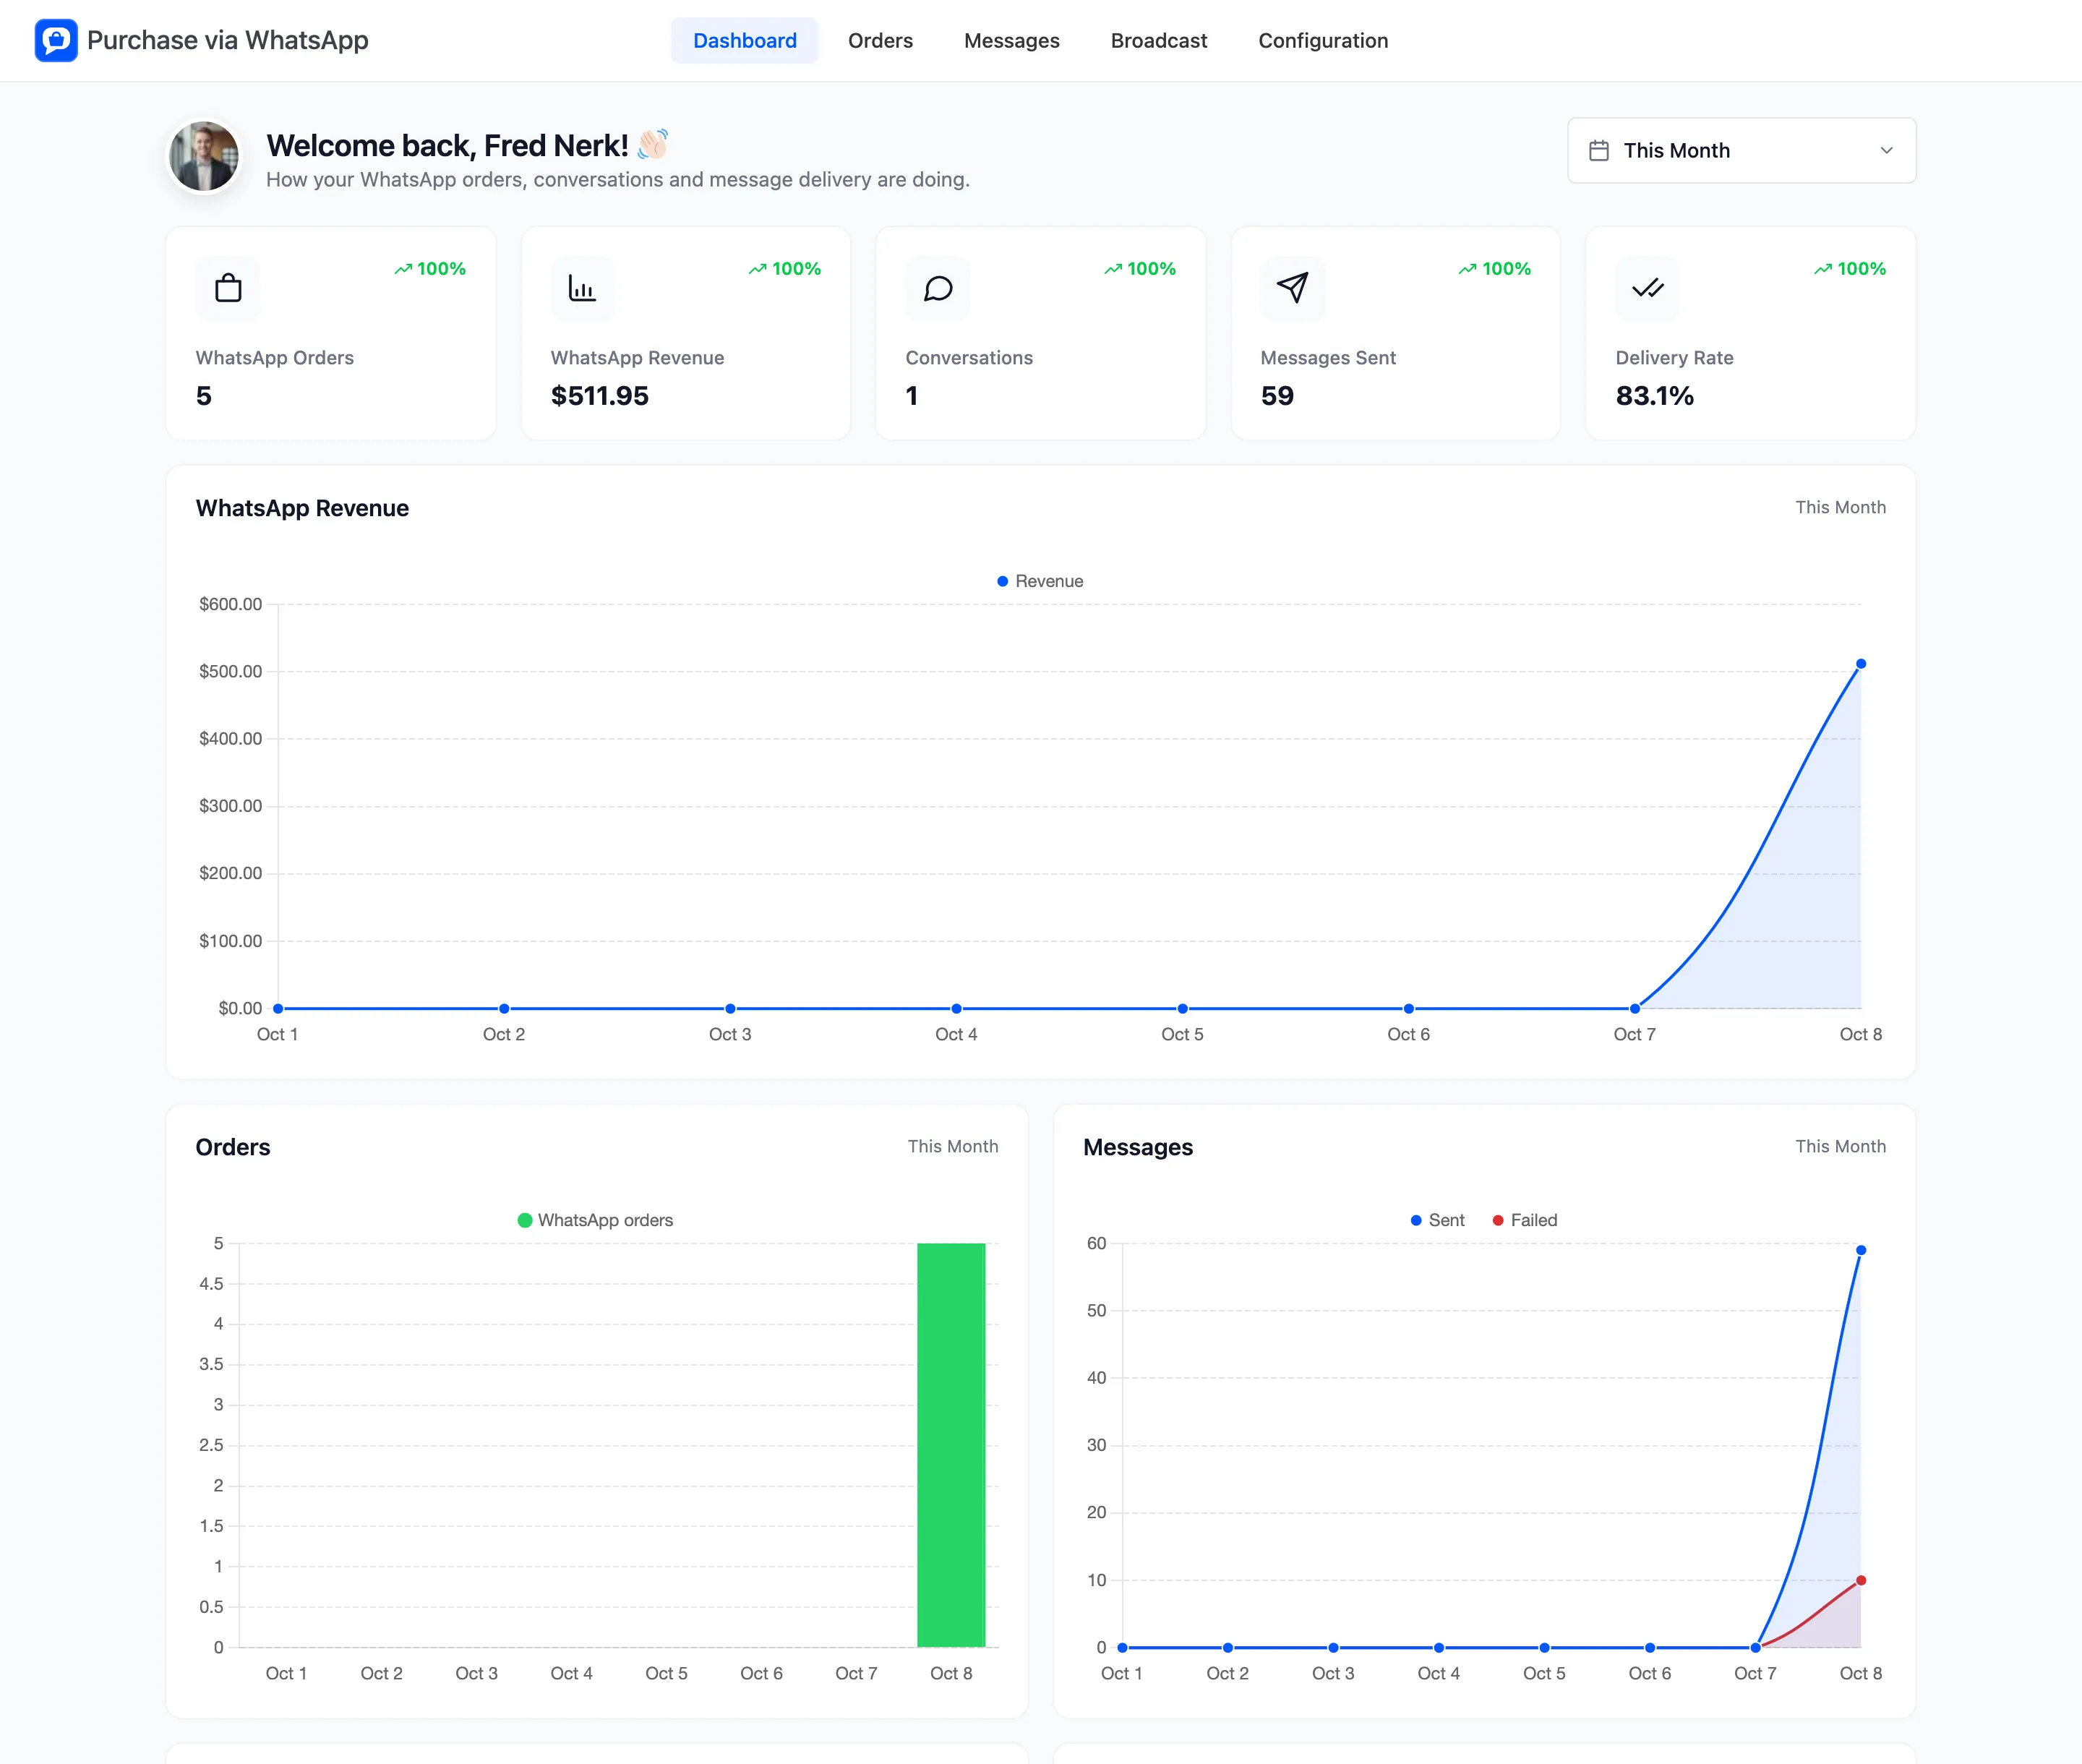Image resolution: width=2082 pixels, height=1764 pixels.
Task: Go to the Messages tab
Action: pyautogui.click(x=1011, y=41)
